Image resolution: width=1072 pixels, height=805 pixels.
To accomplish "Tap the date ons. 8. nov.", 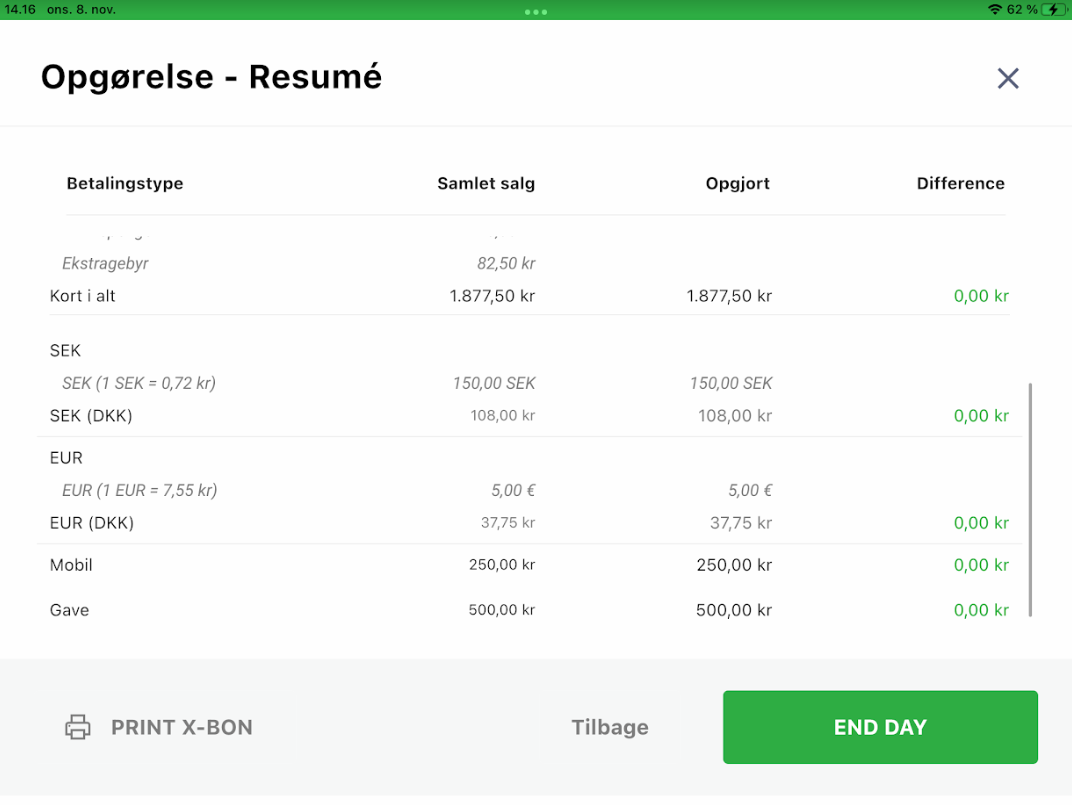I will tap(81, 10).
